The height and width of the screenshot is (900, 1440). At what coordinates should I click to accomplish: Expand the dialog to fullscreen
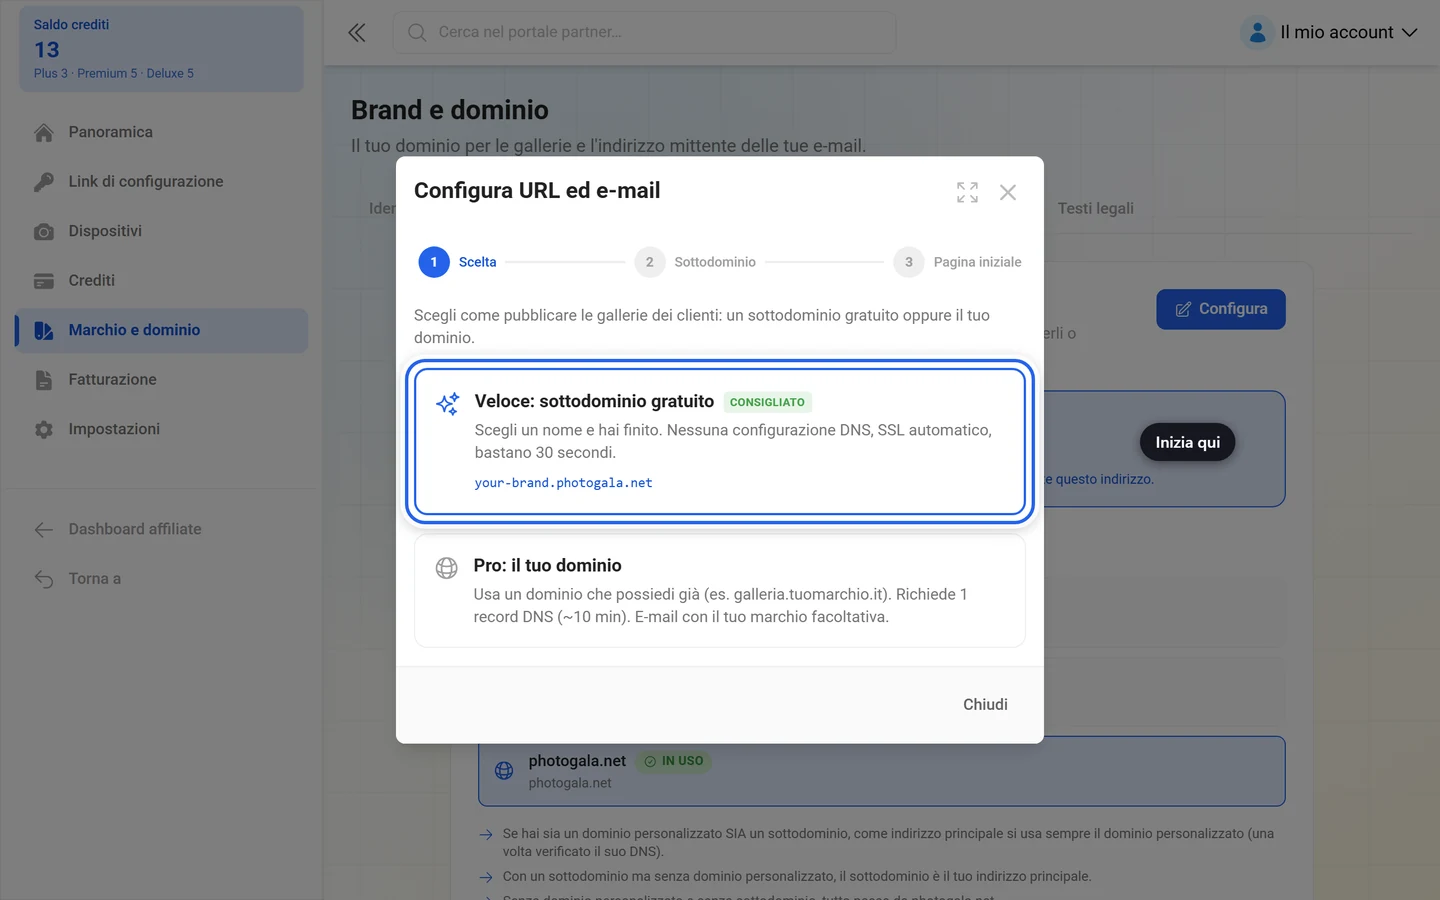coord(967,192)
